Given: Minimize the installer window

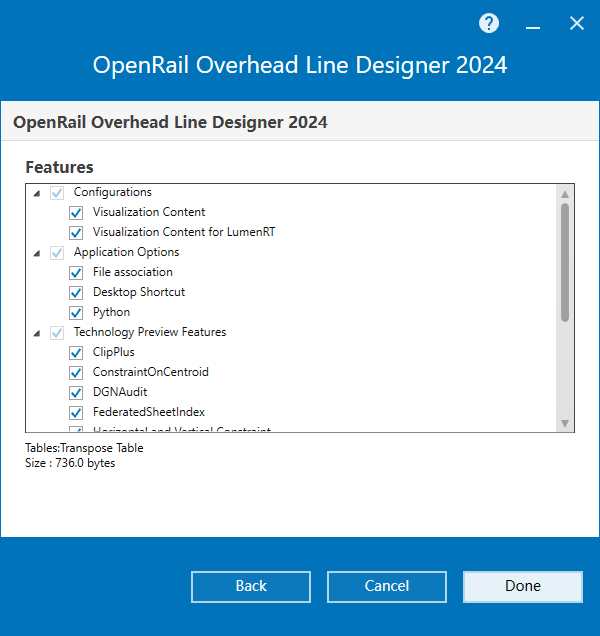Looking at the screenshot, I should [533, 28].
